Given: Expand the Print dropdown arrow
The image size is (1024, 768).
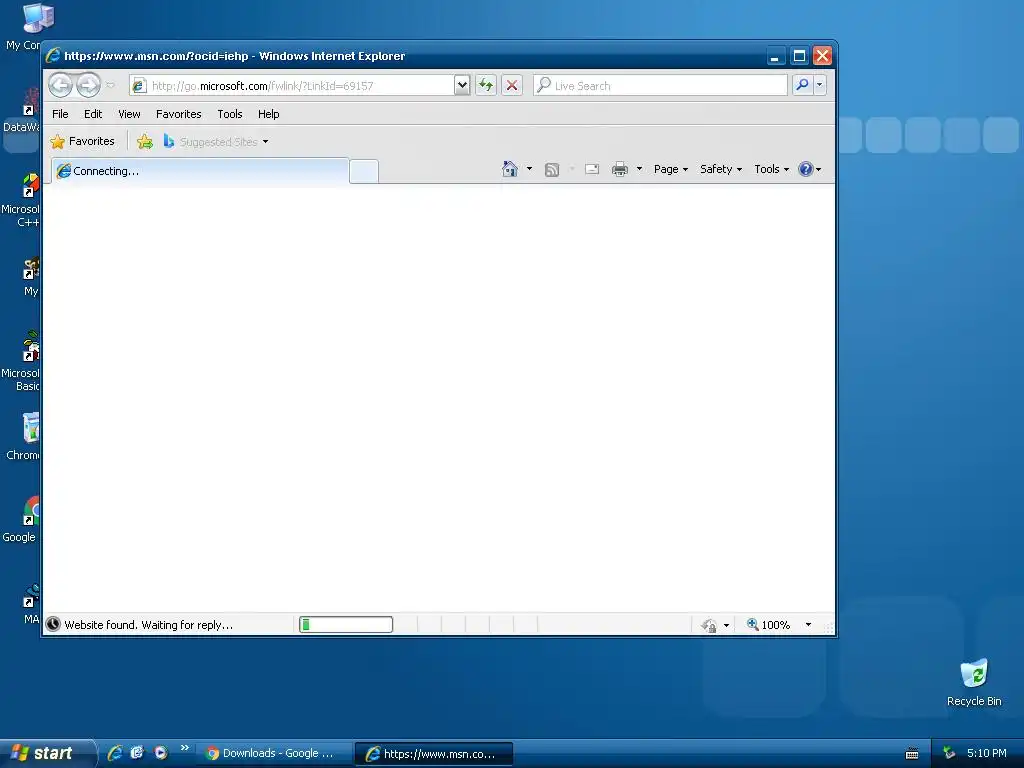Looking at the screenshot, I should (639, 169).
